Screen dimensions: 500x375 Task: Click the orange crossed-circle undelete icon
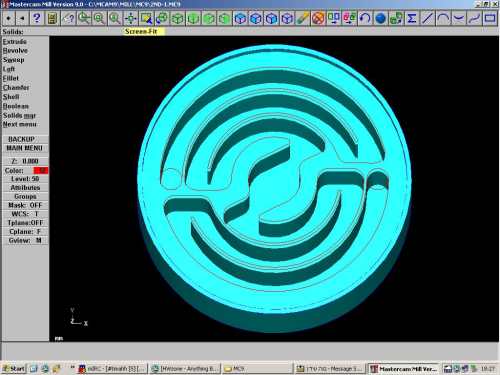click(318, 18)
